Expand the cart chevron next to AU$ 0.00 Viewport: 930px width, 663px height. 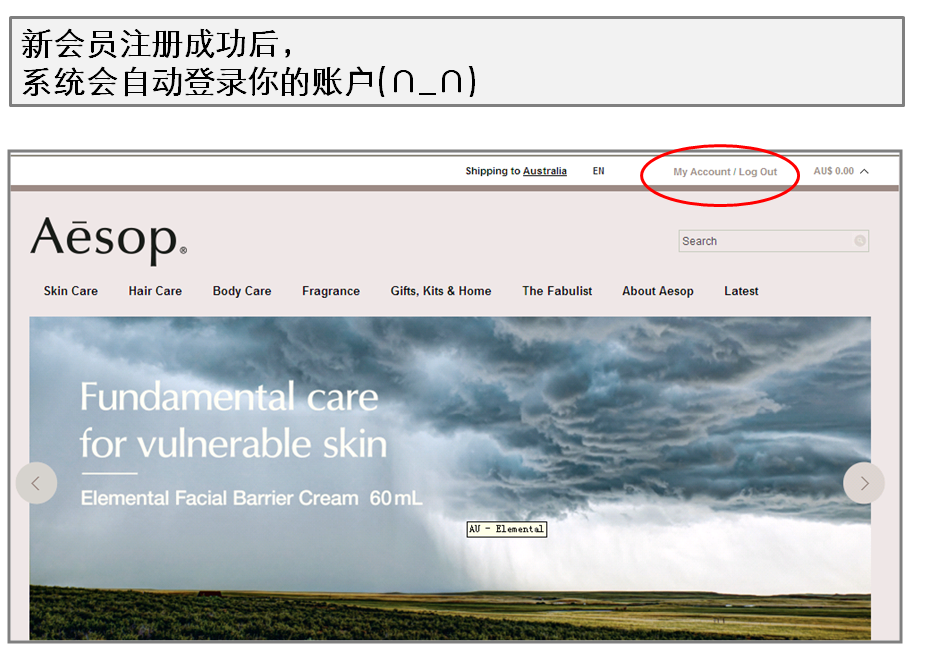coord(865,171)
